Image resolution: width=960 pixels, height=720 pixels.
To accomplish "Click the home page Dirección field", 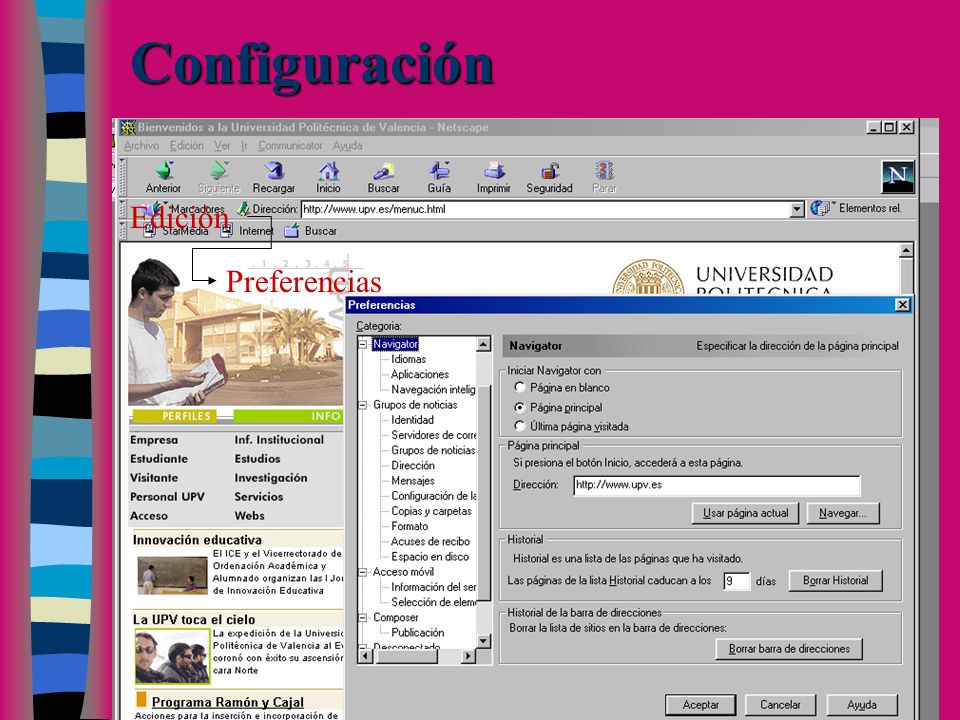I will (717, 485).
